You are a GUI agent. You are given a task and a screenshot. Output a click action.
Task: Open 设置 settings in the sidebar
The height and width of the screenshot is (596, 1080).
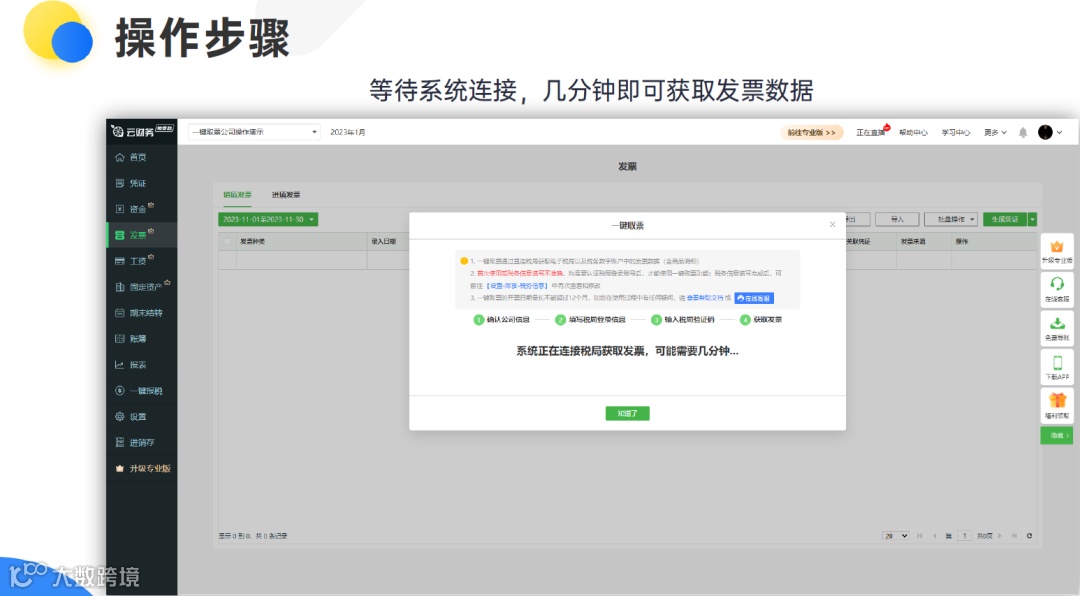pos(141,417)
